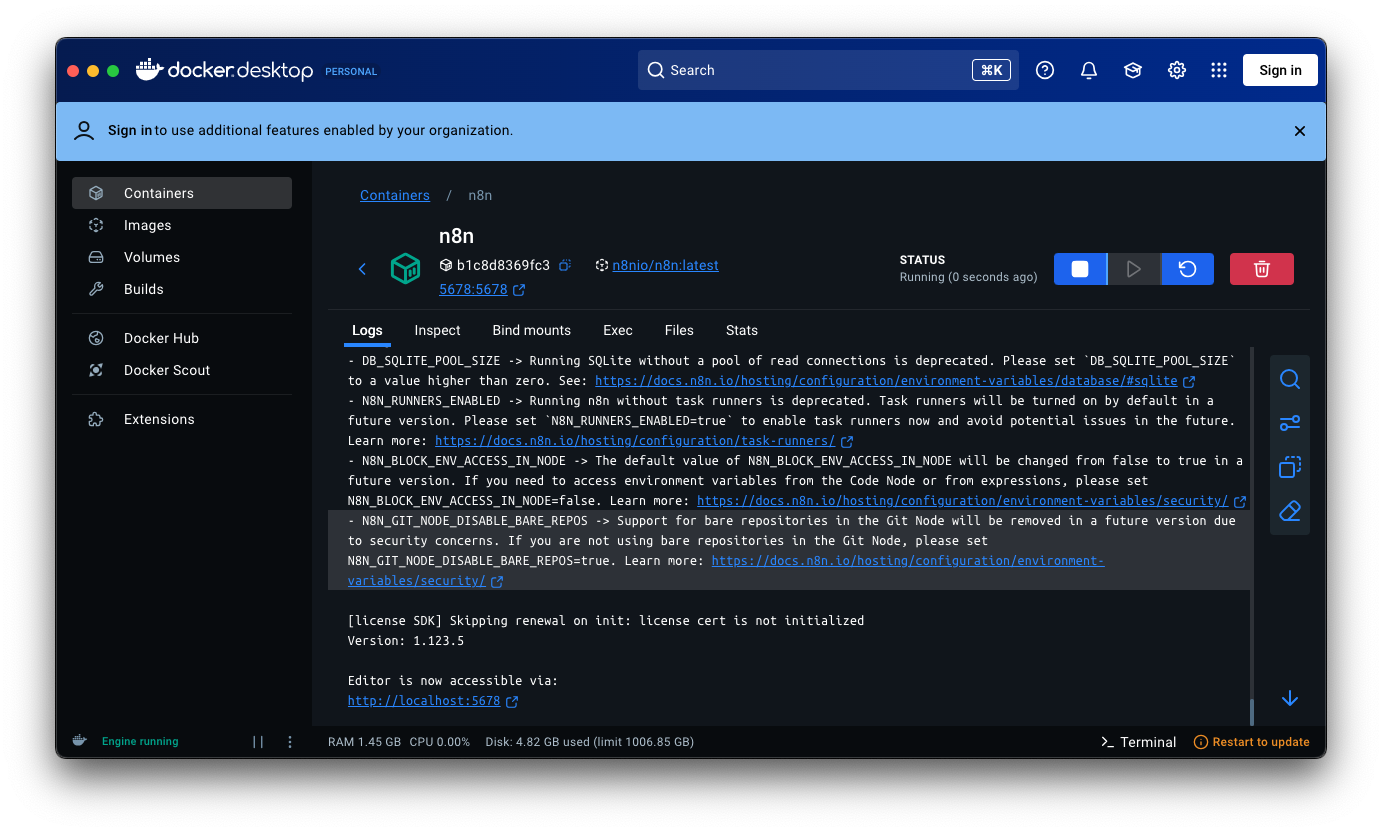
Task: Copy the container ID b1c8d8369fc3
Action: pos(565,265)
